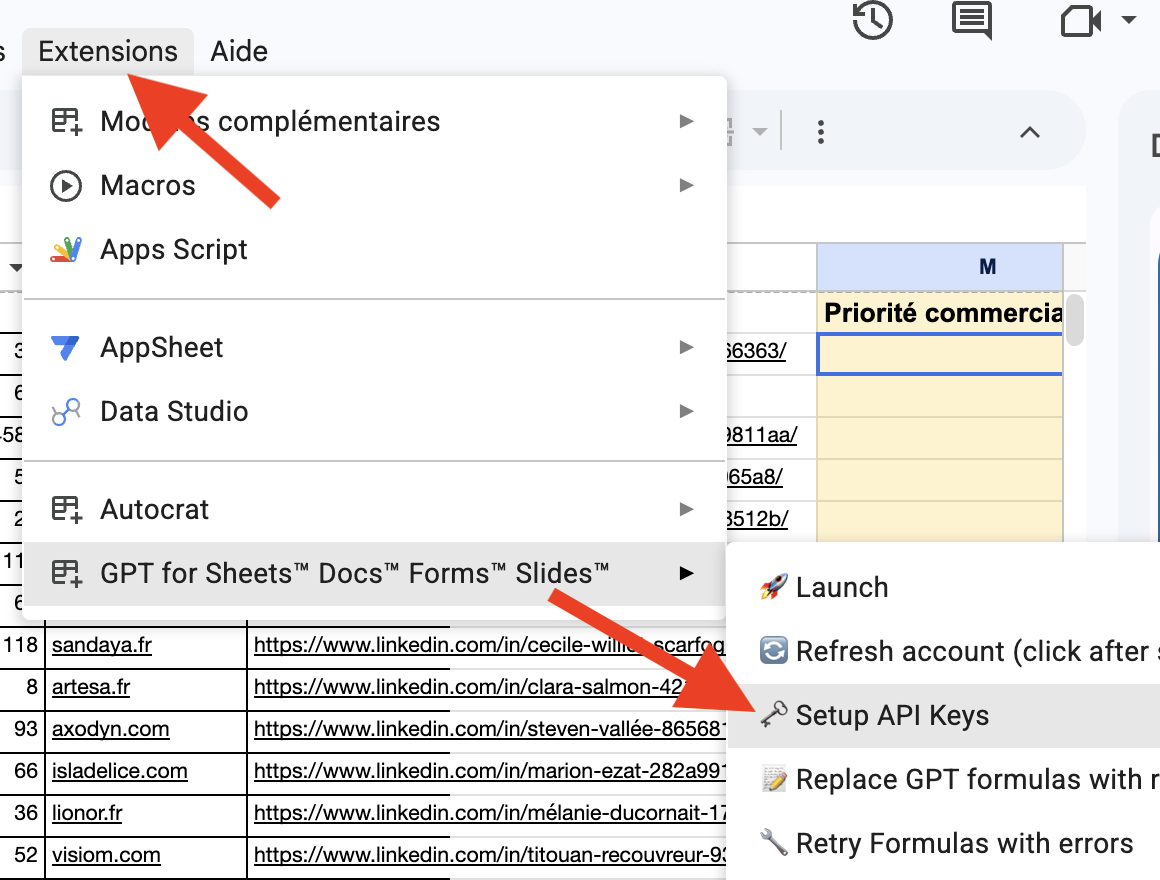The height and width of the screenshot is (880, 1160).
Task: Expand the Modules complémentaires submenu arrow
Action: click(687, 121)
